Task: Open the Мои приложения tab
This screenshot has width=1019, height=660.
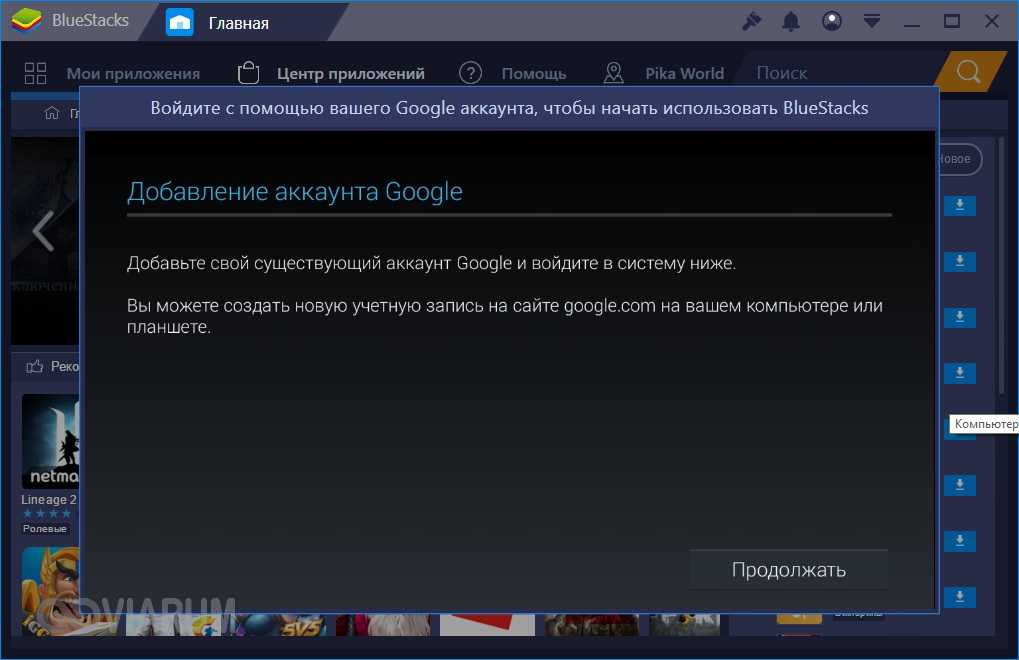Action: click(112, 73)
